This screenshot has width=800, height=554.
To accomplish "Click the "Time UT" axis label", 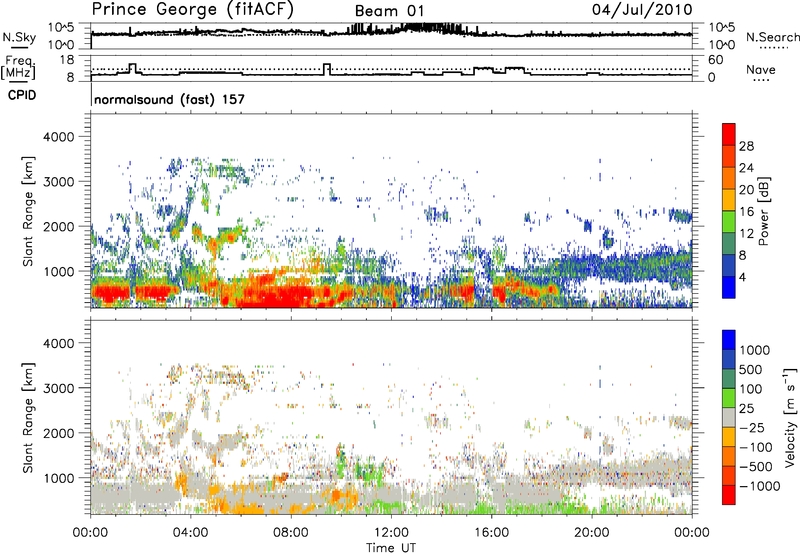I will tap(391, 547).
